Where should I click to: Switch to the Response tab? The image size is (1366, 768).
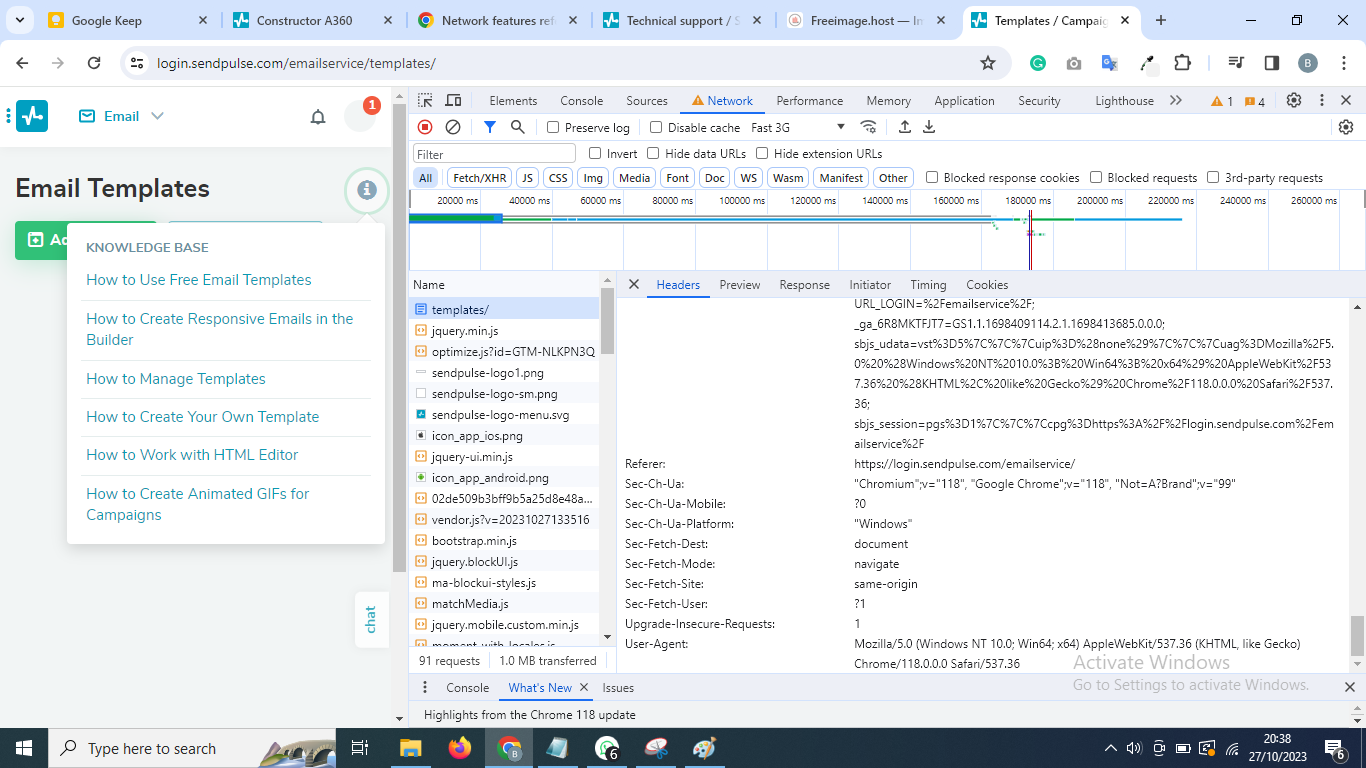tap(805, 285)
